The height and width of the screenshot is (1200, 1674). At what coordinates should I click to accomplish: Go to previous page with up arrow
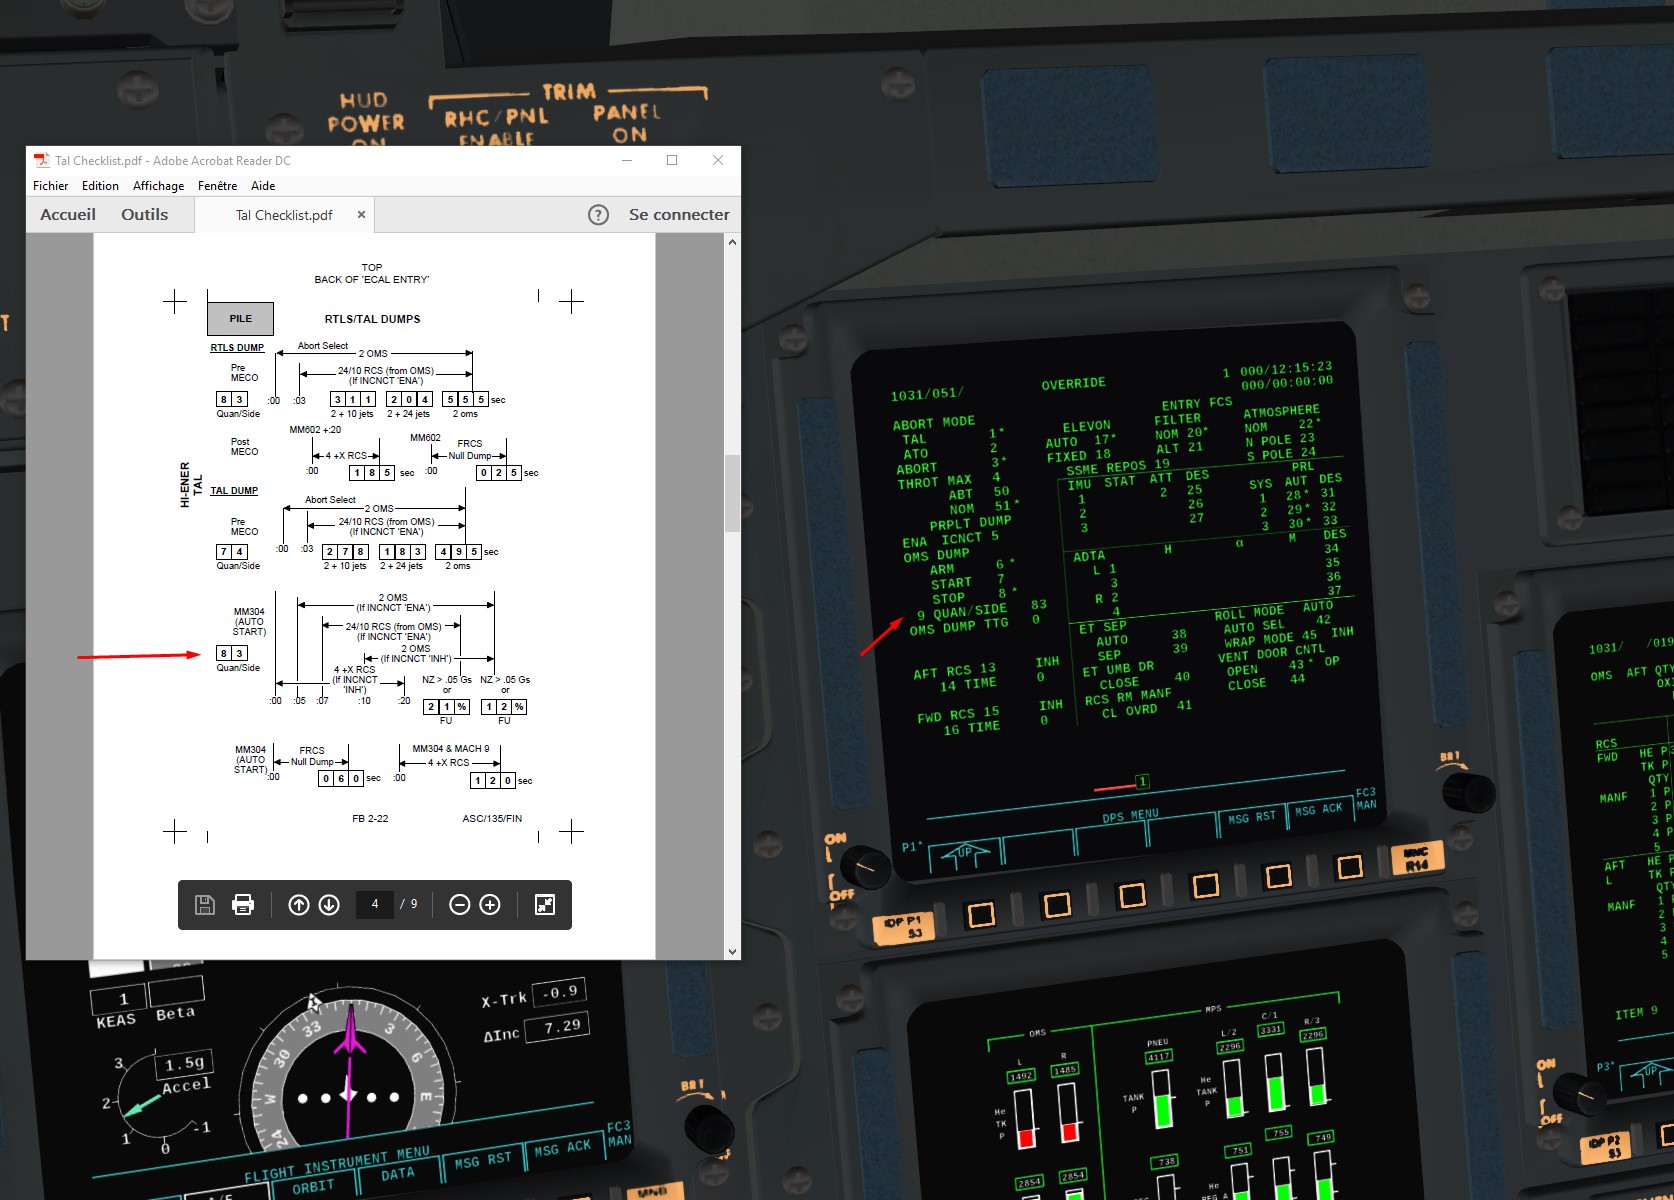(x=298, y=905)
